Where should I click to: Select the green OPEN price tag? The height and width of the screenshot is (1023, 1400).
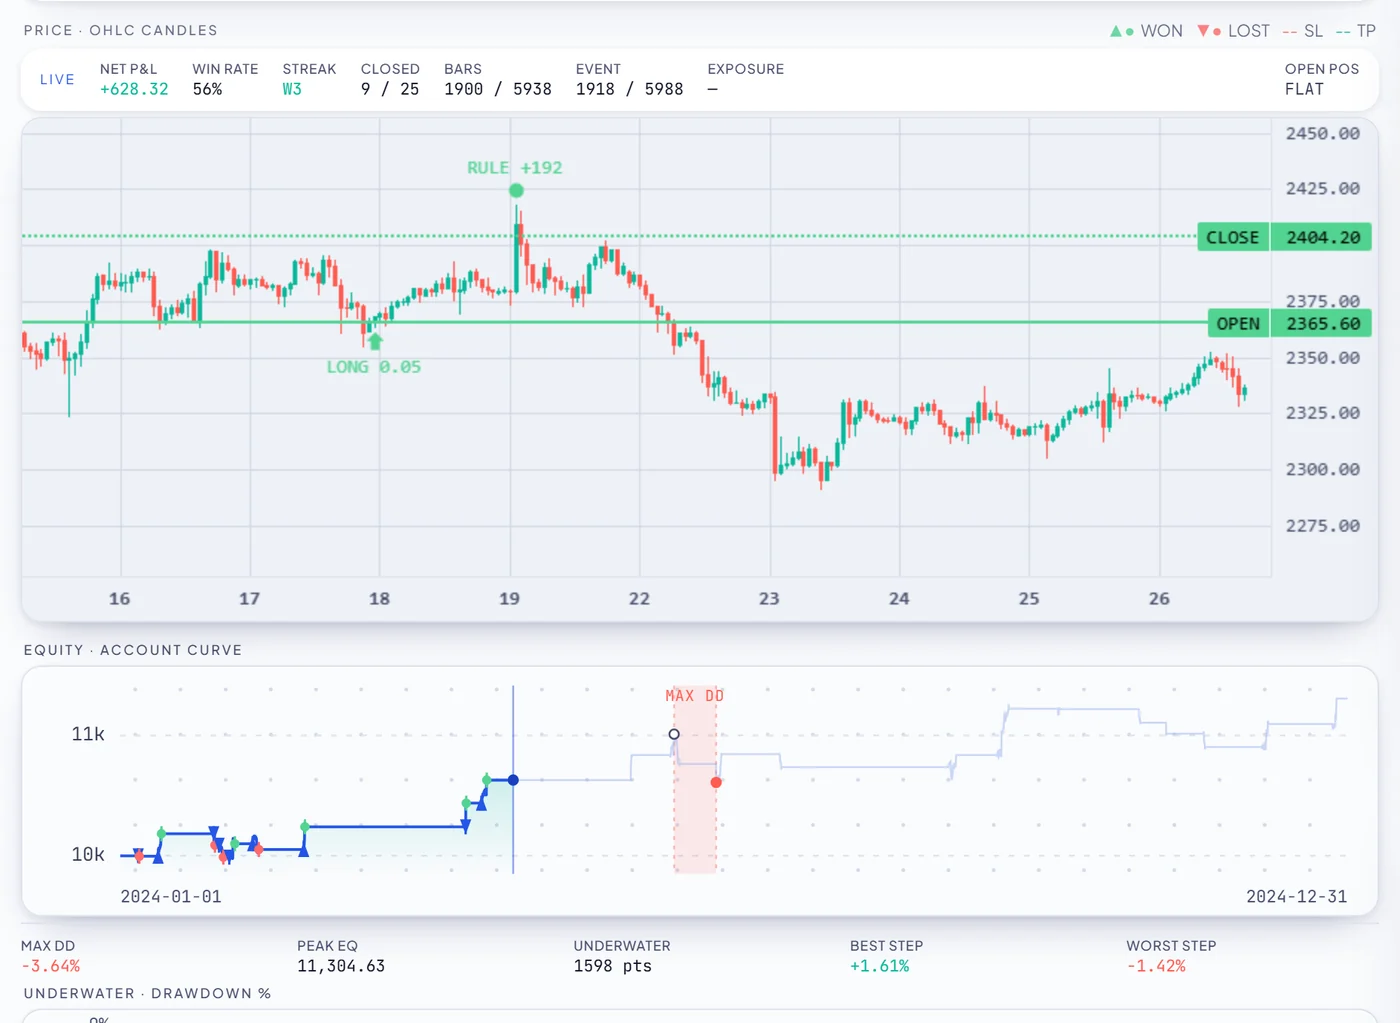[1238, 323]
